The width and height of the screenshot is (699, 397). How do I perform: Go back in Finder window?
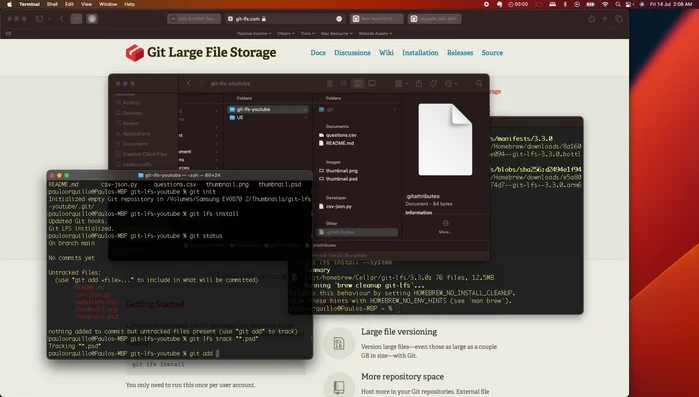189,83
